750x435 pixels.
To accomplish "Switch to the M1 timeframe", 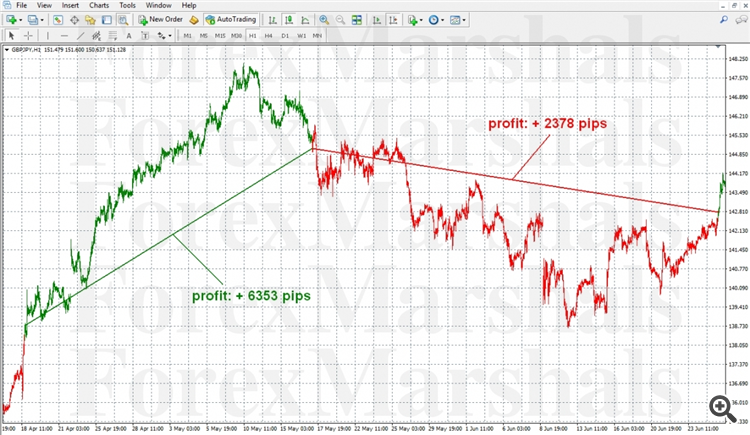I will pos(188,36).
